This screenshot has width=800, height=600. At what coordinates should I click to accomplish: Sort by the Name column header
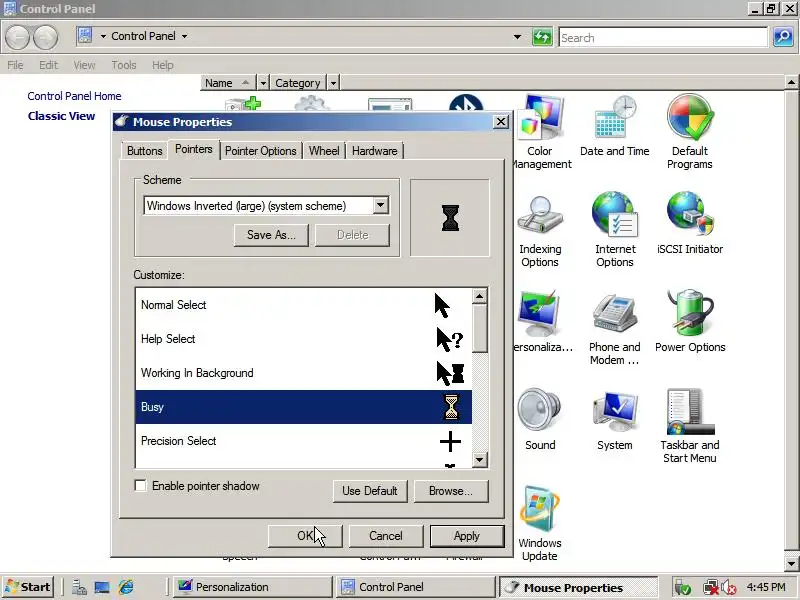pyautogui.click(x=228, y=83)
